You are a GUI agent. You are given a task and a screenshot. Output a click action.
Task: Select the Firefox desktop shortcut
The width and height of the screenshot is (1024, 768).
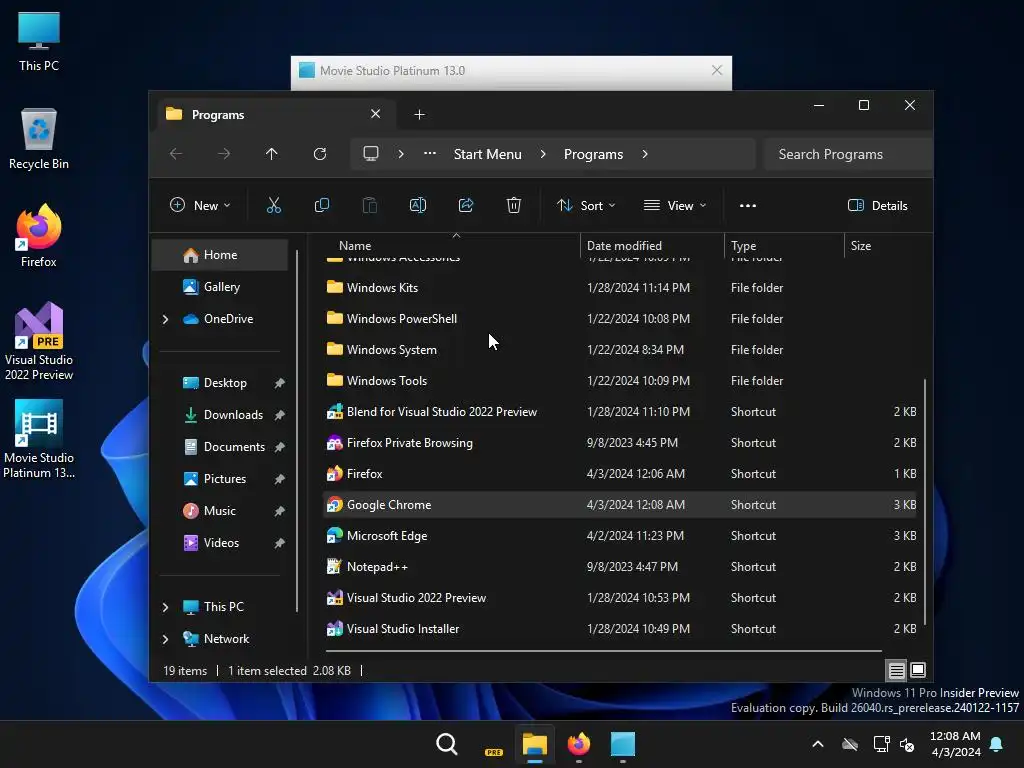pos(39,236)
